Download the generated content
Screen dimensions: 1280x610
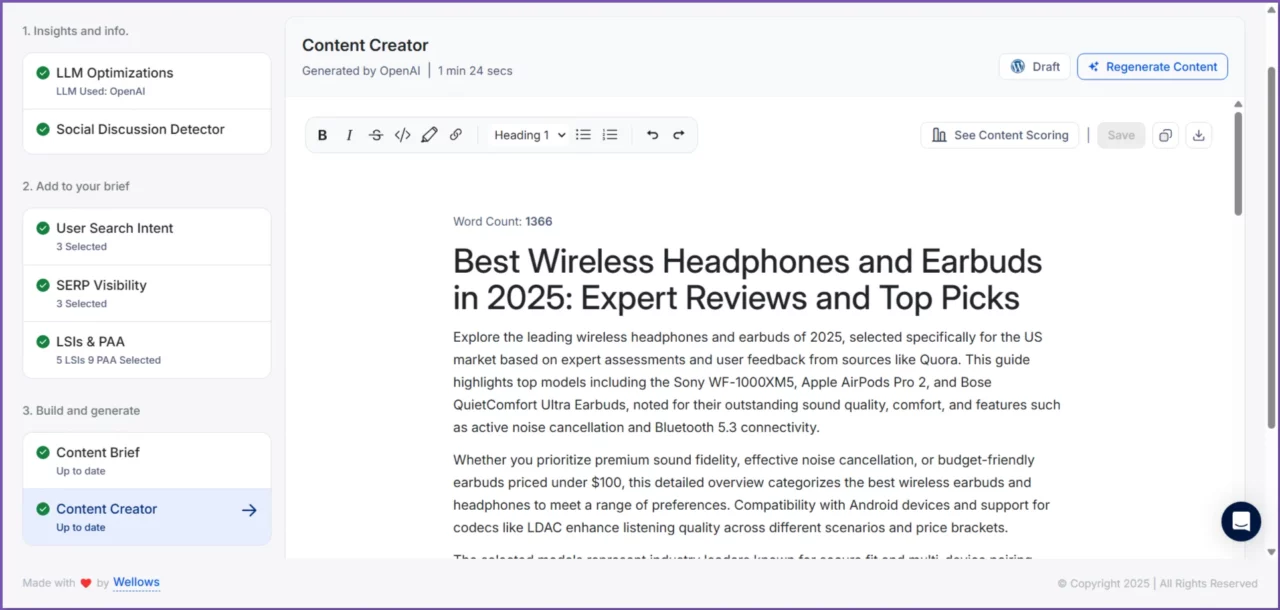[1198, 135]
